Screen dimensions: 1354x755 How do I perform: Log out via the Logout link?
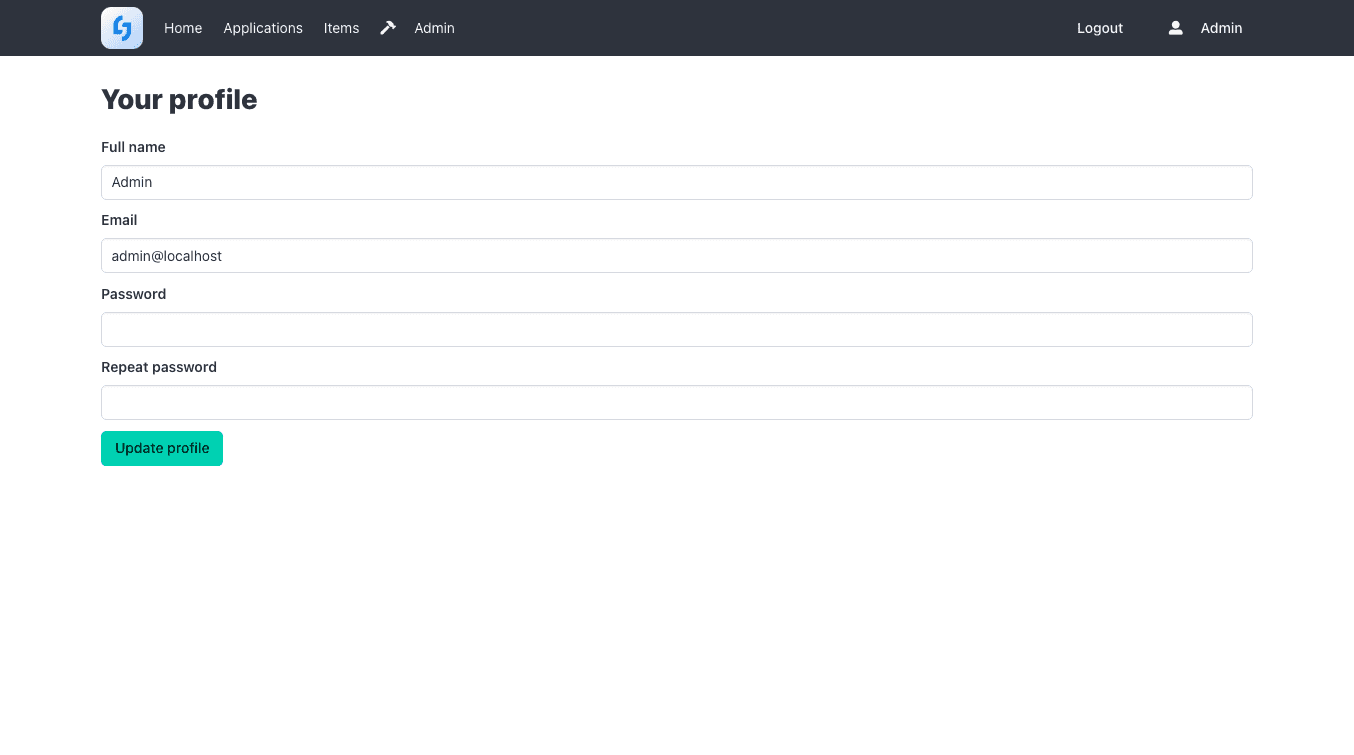tap(1100, 28)
